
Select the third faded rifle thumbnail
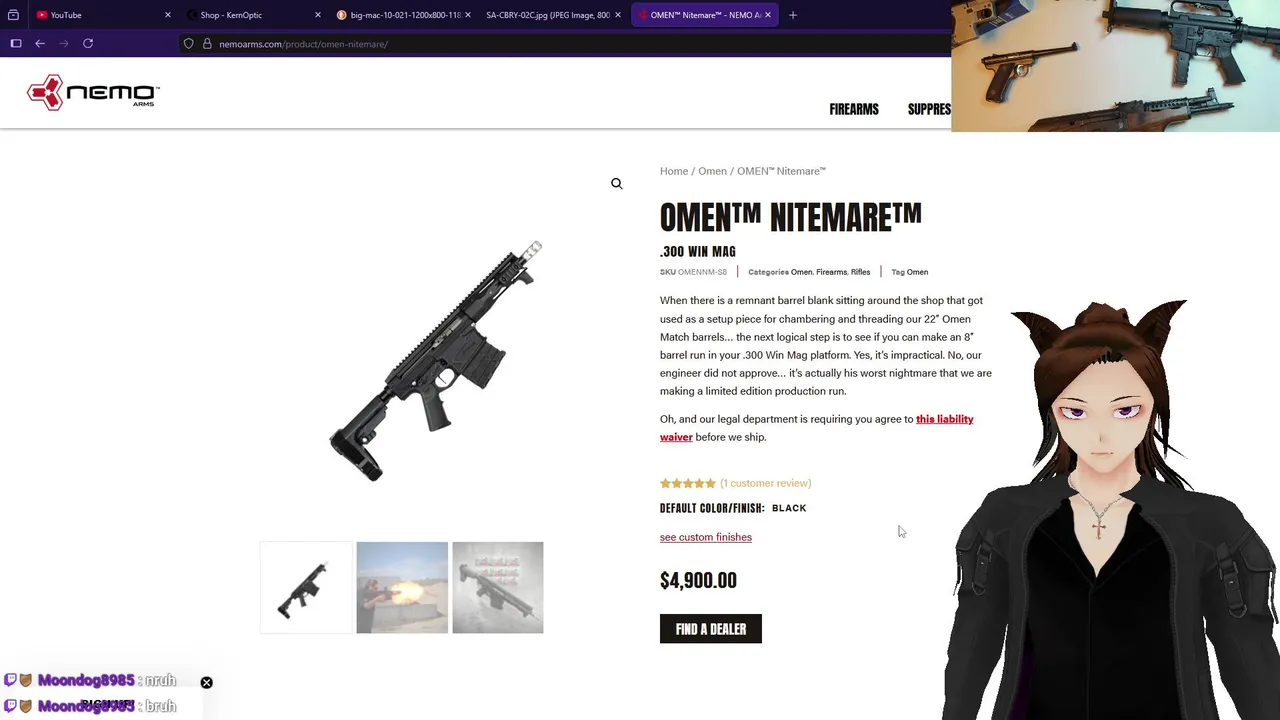click(498, 588)
